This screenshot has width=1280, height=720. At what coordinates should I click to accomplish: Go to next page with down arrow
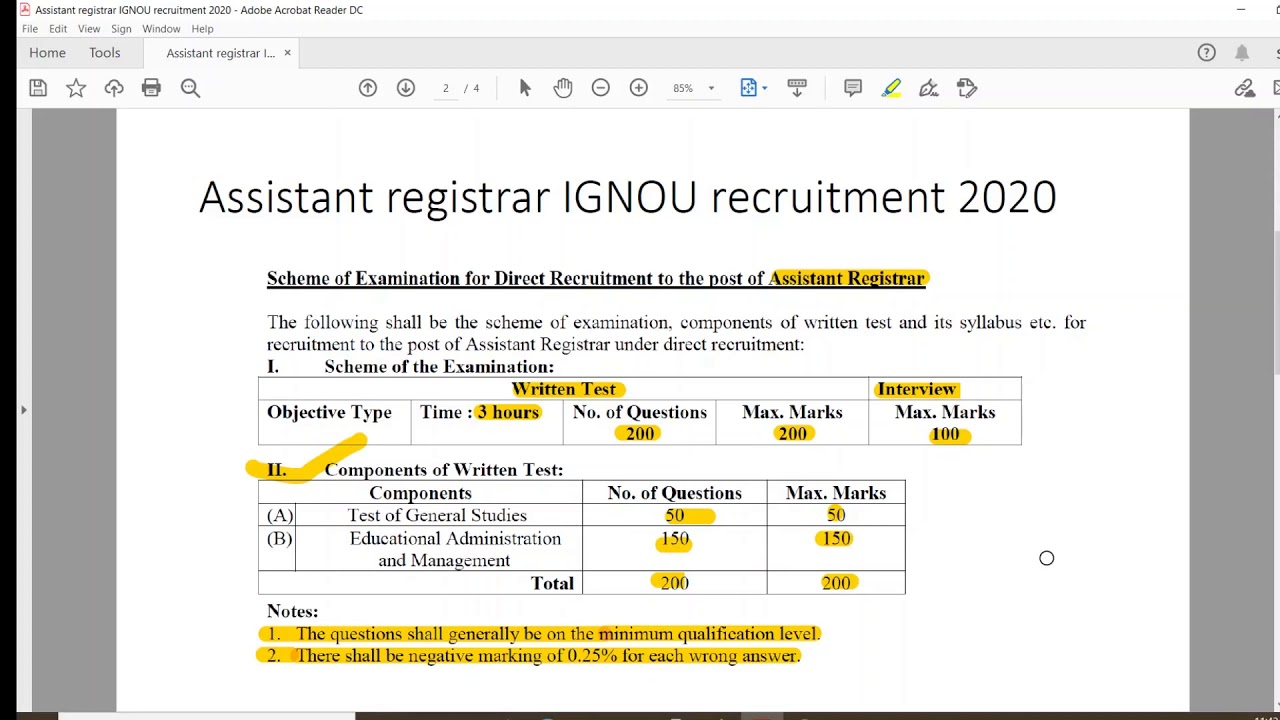pos(406,88)
